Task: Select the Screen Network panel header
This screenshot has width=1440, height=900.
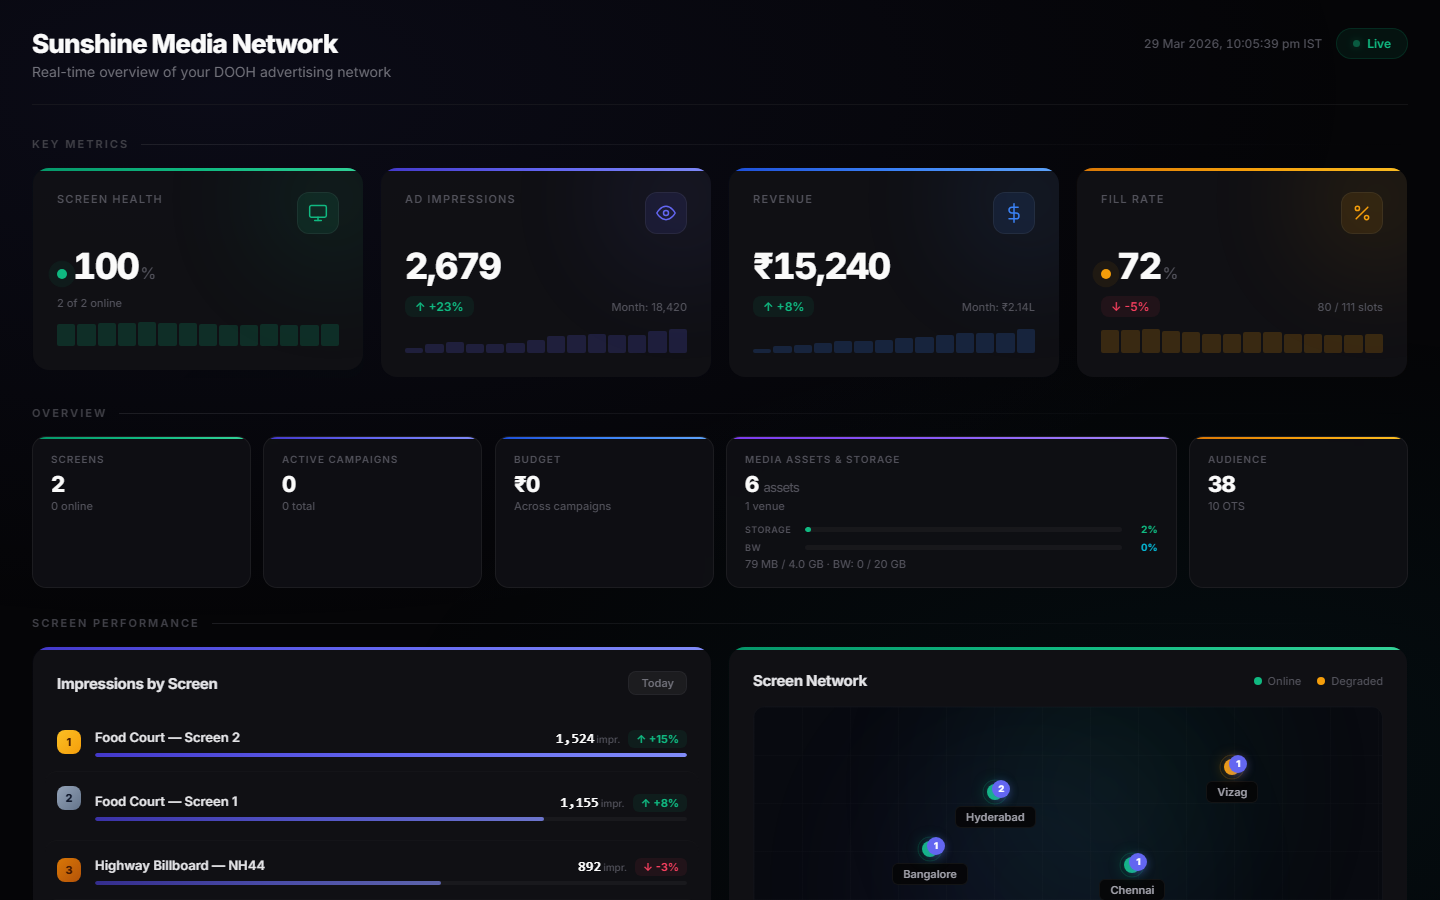Action: 810,680
